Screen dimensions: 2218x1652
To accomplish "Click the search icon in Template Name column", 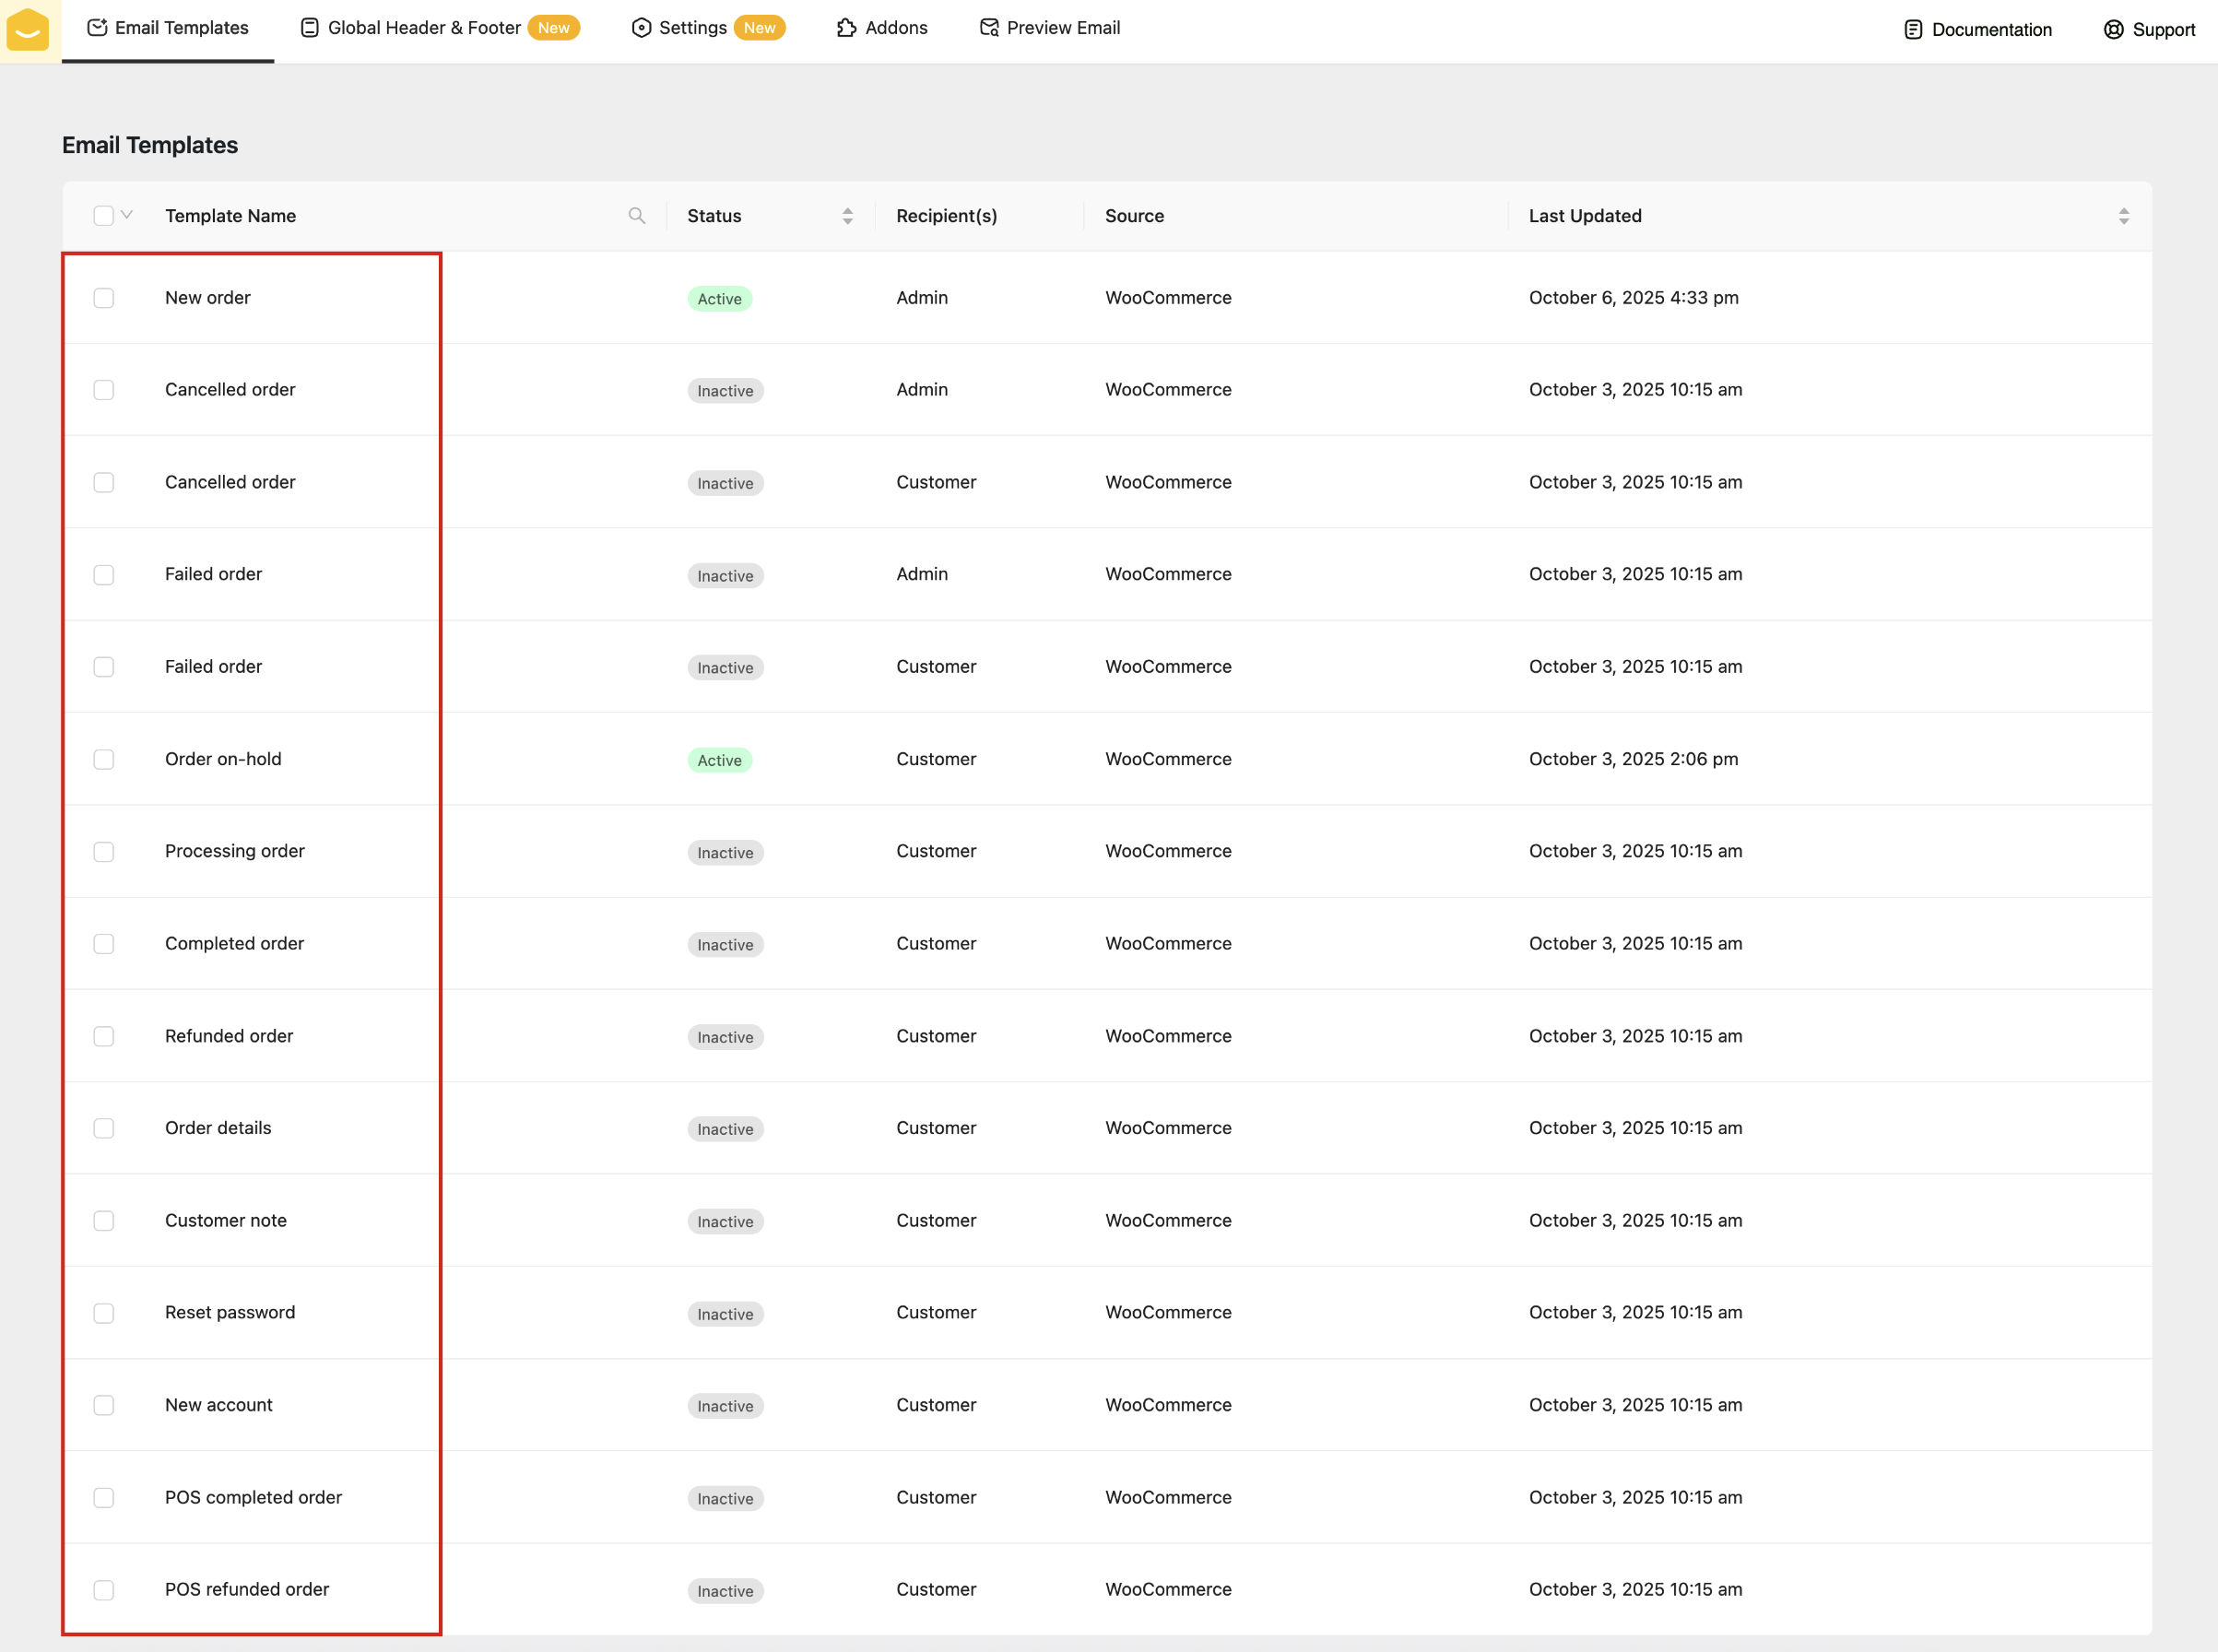I will [x=637, y=216].
